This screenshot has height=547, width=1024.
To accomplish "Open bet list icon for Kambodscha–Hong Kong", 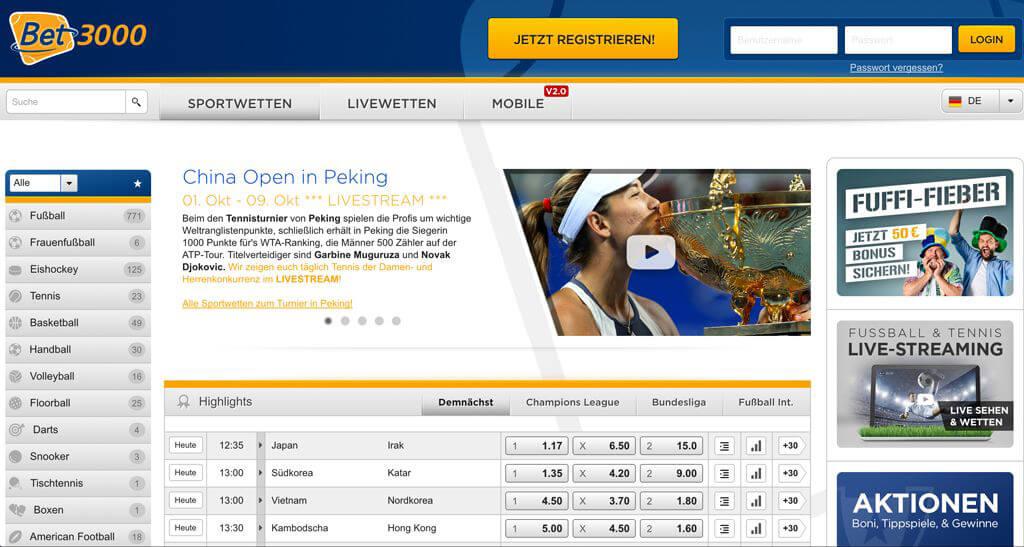I will coord(724,528).
